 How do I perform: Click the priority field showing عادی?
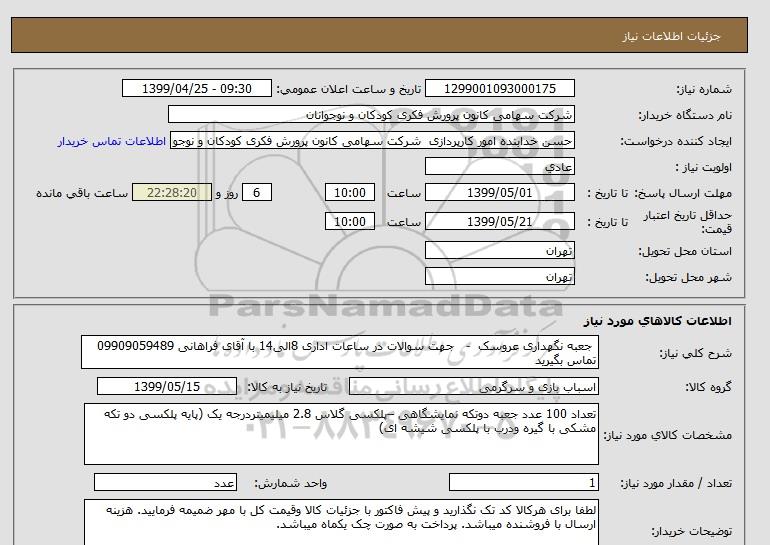499,167
